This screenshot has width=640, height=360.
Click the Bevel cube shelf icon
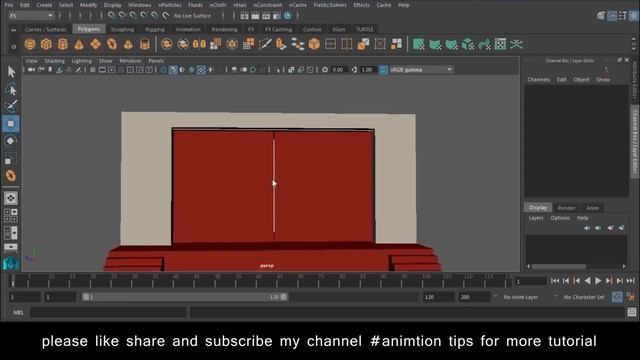[314, 44]
